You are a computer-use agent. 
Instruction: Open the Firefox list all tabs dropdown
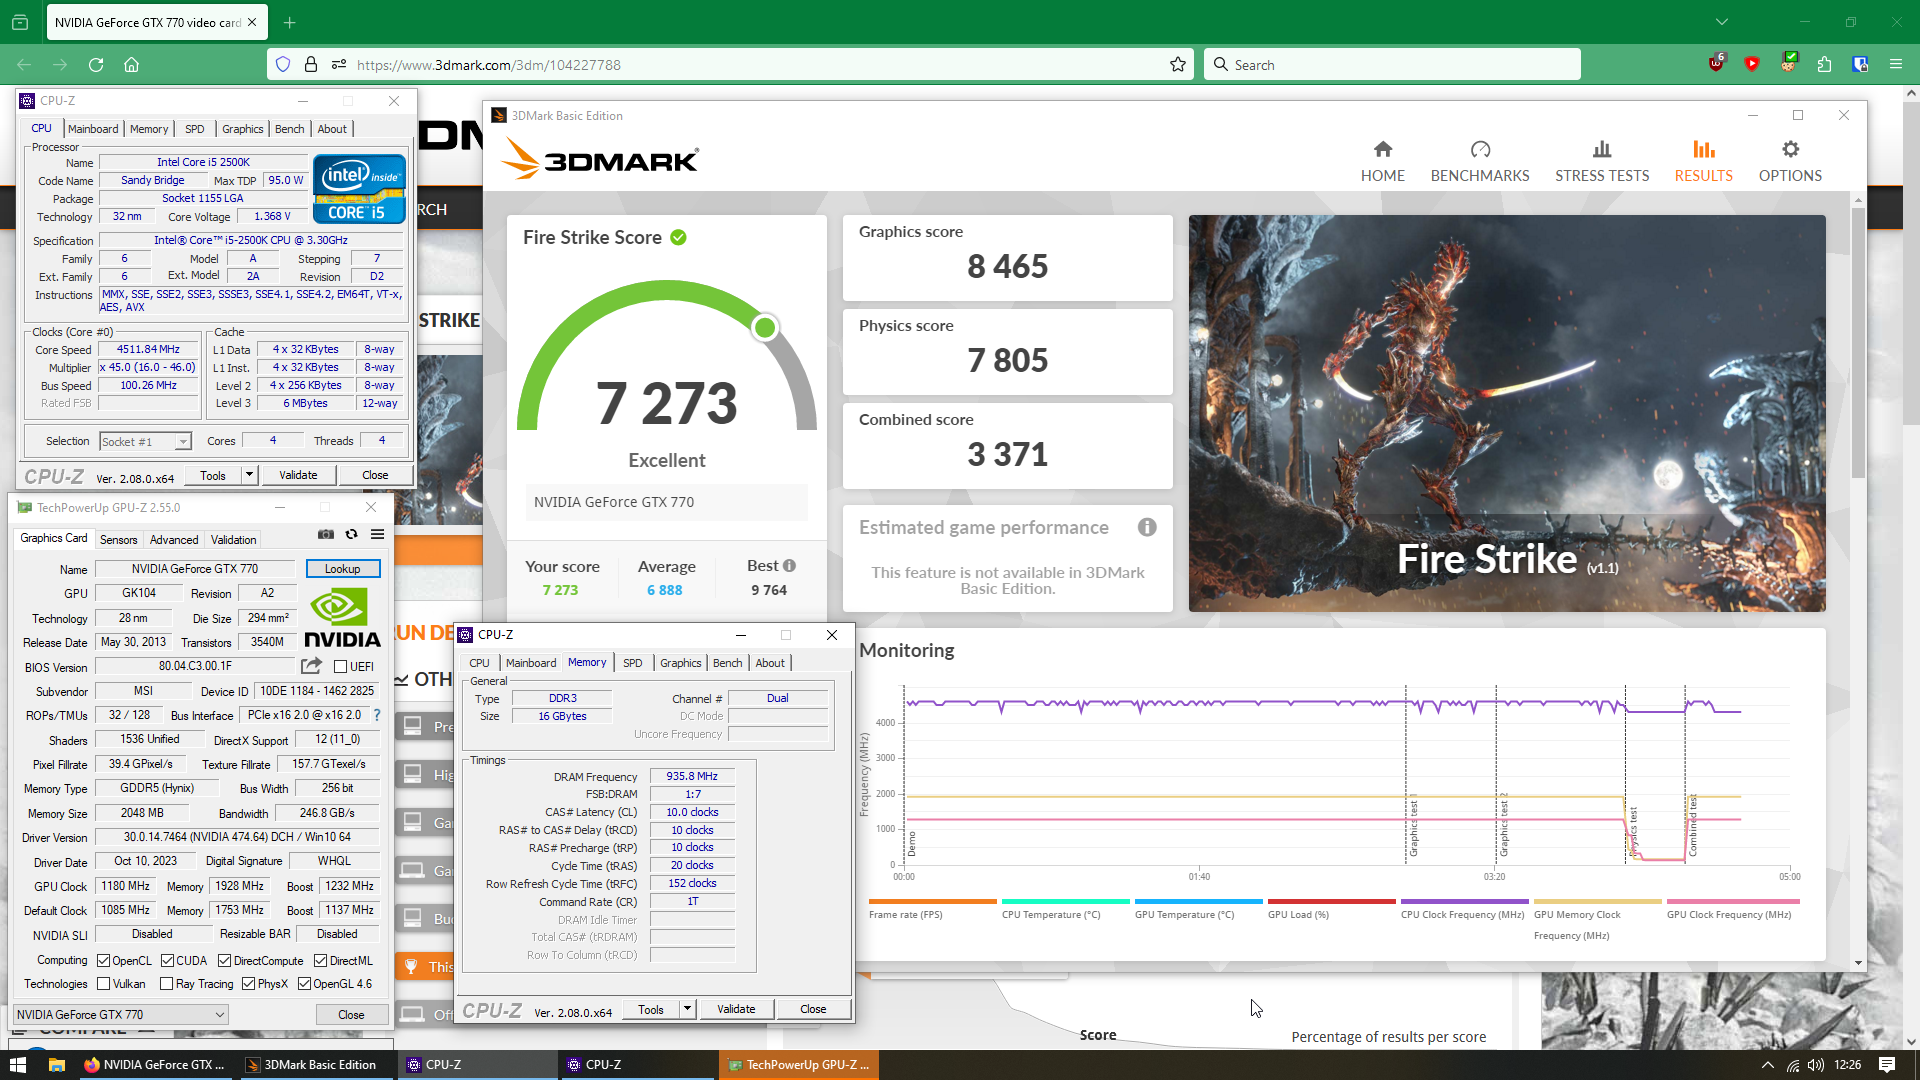coord(1722,22)
